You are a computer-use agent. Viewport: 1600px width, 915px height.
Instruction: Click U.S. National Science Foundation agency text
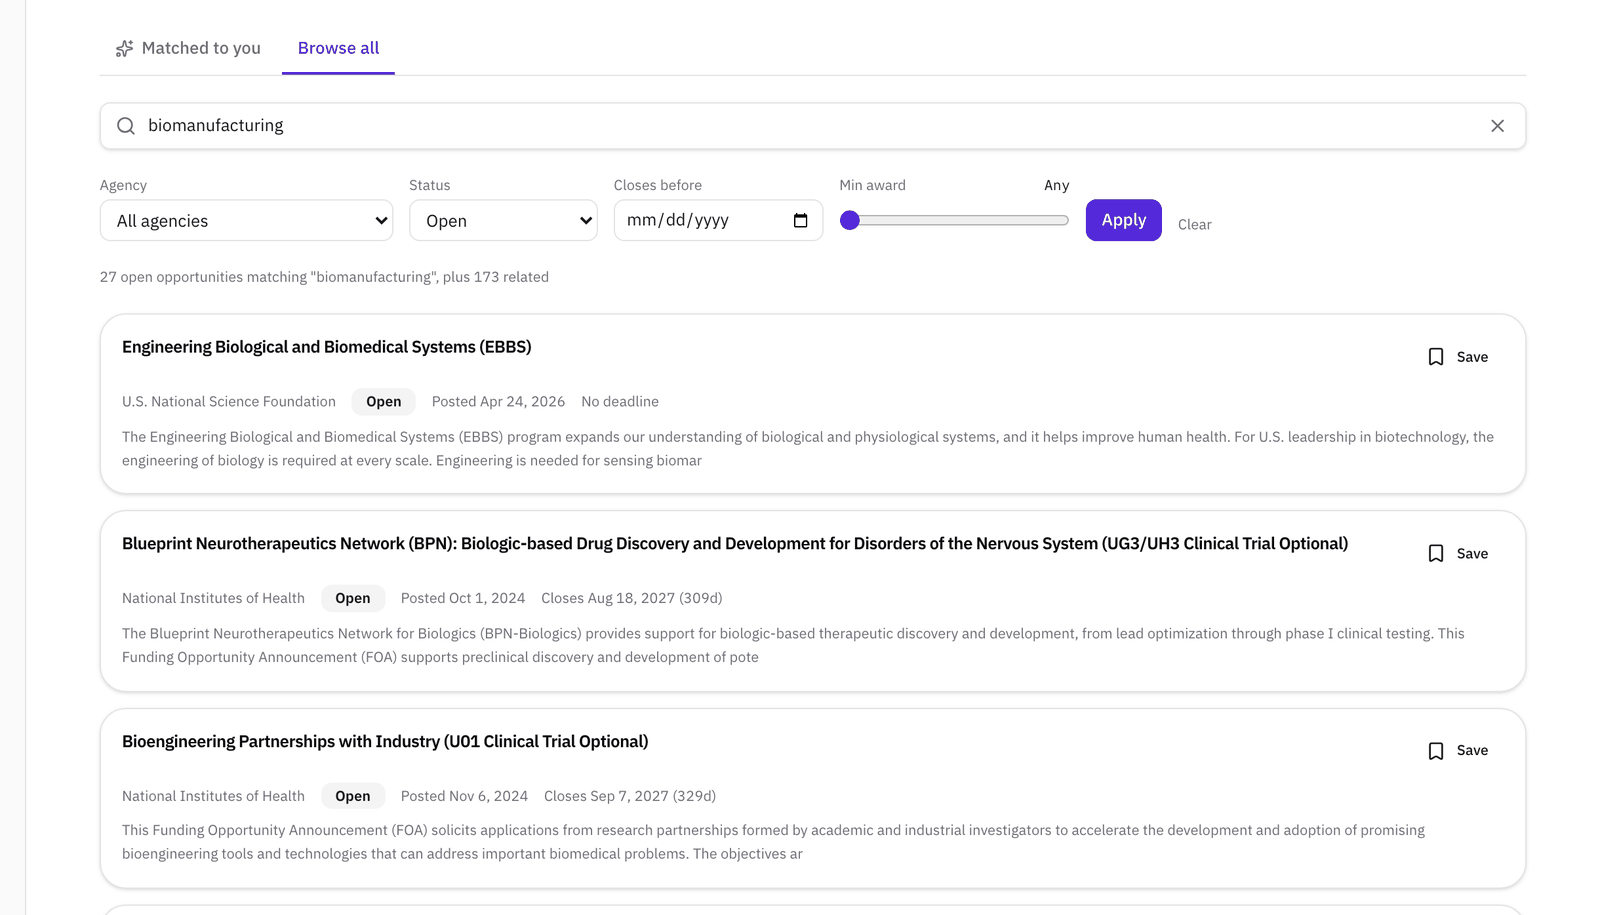[229, 402]
